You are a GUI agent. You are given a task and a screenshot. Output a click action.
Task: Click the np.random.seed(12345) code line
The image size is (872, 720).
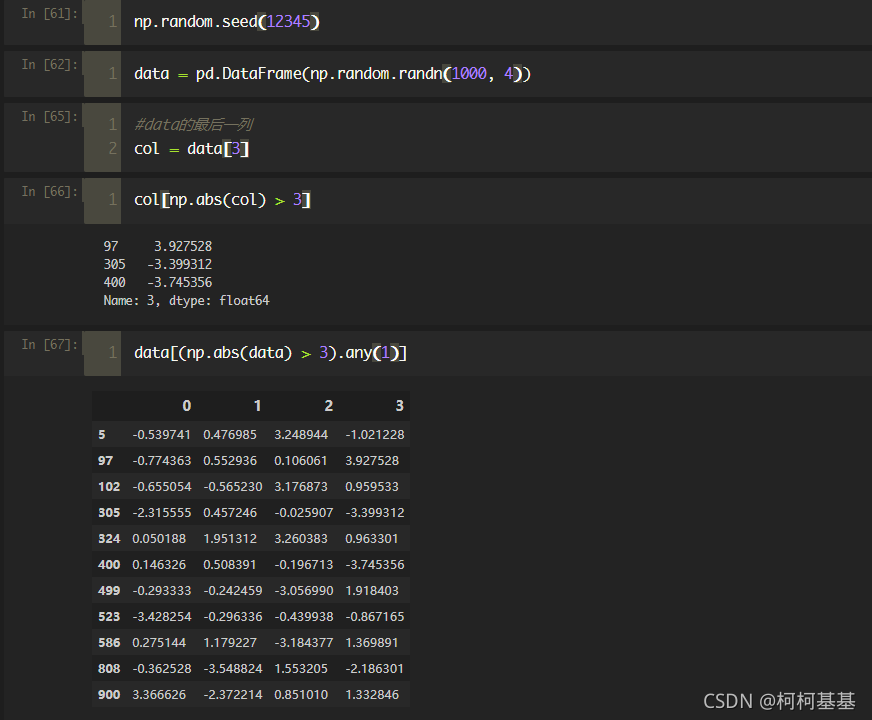[x=227, y=22]
